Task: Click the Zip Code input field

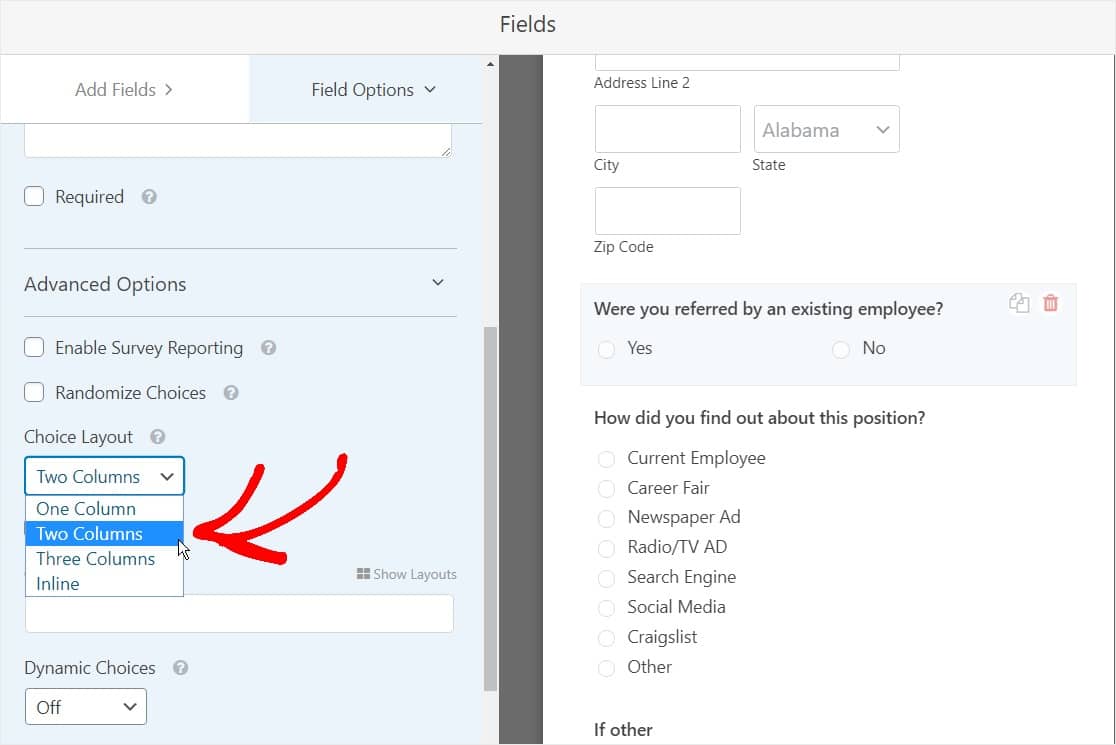Action: coord(667,211)
